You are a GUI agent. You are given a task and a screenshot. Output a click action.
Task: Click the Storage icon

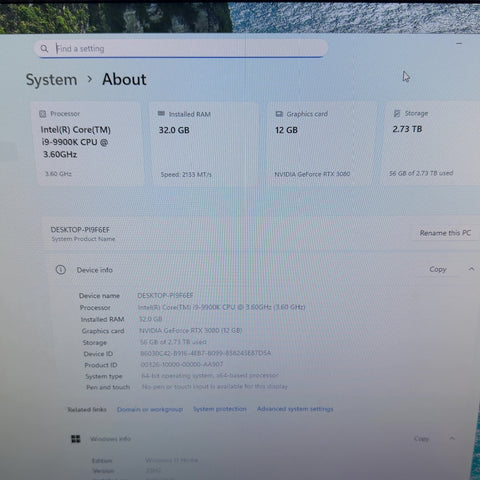397,113
